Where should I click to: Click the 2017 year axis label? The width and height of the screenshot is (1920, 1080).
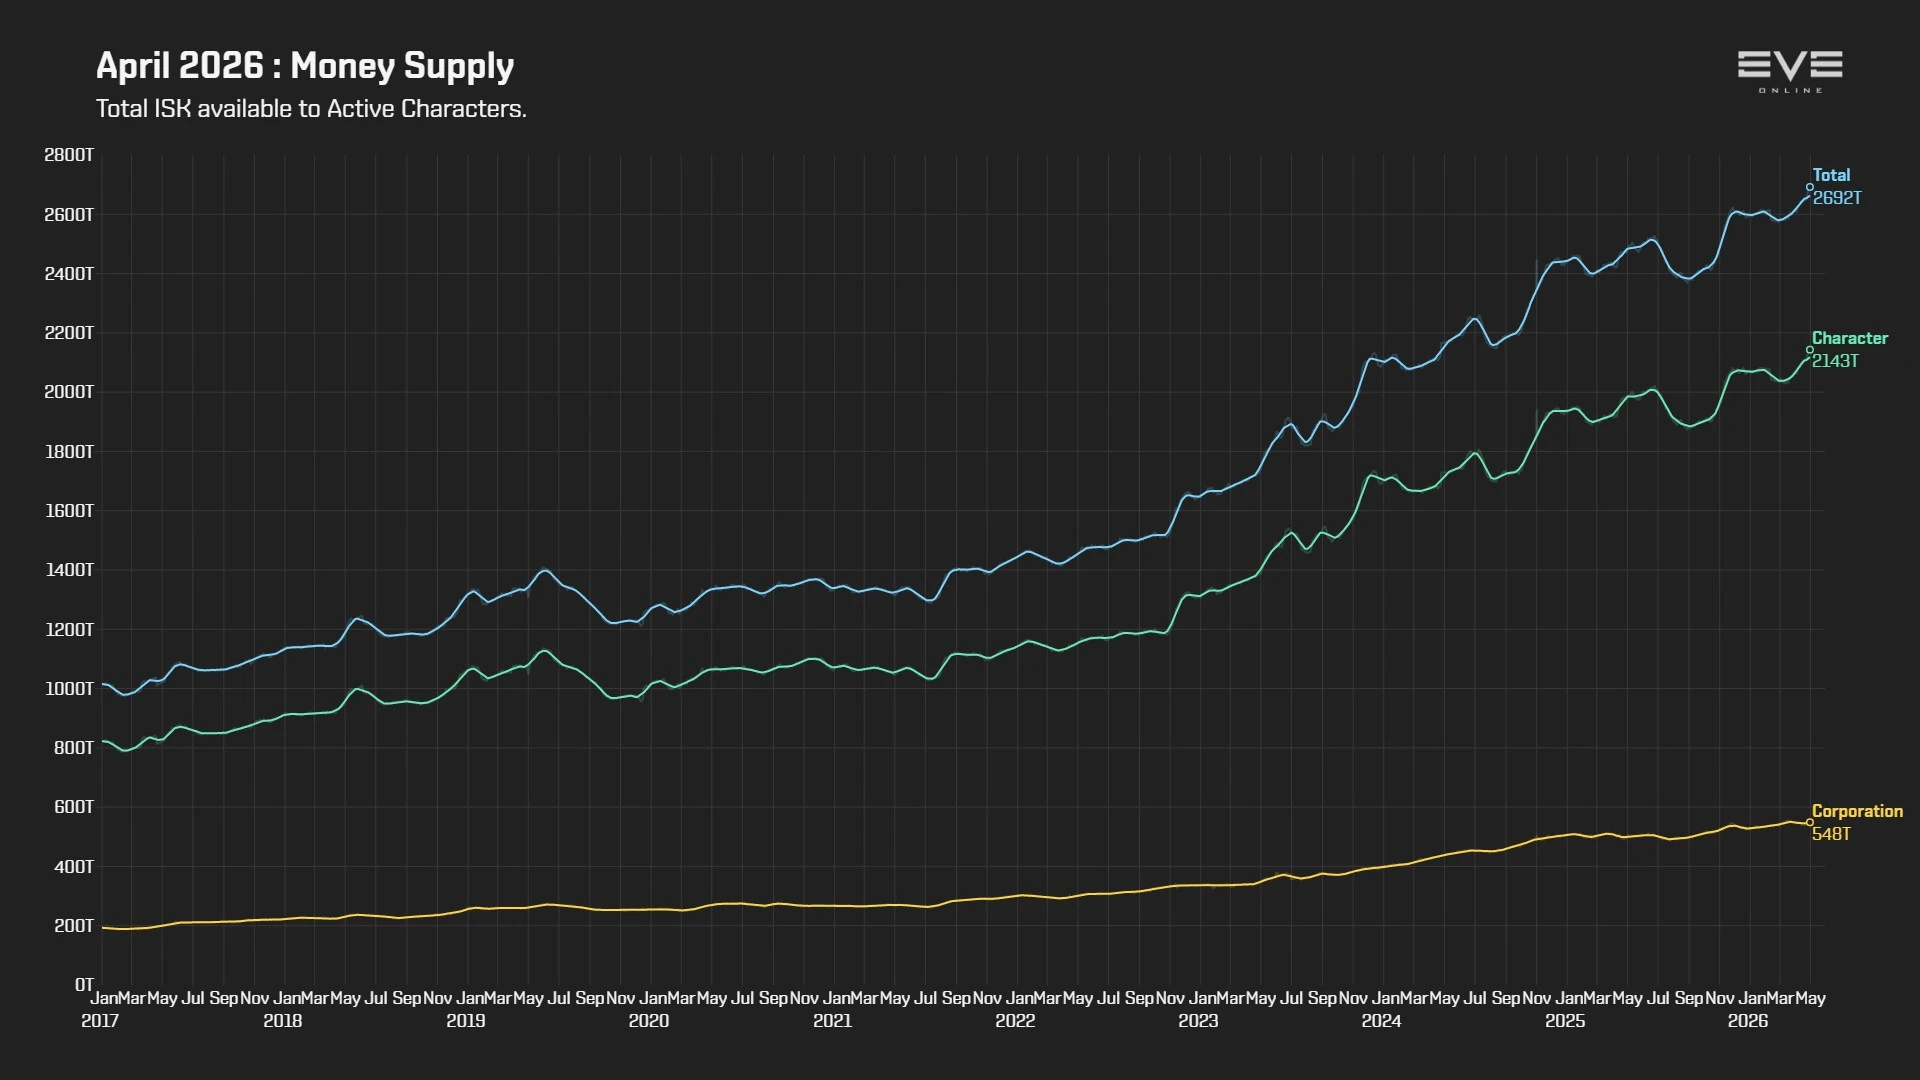point(100,1021)
